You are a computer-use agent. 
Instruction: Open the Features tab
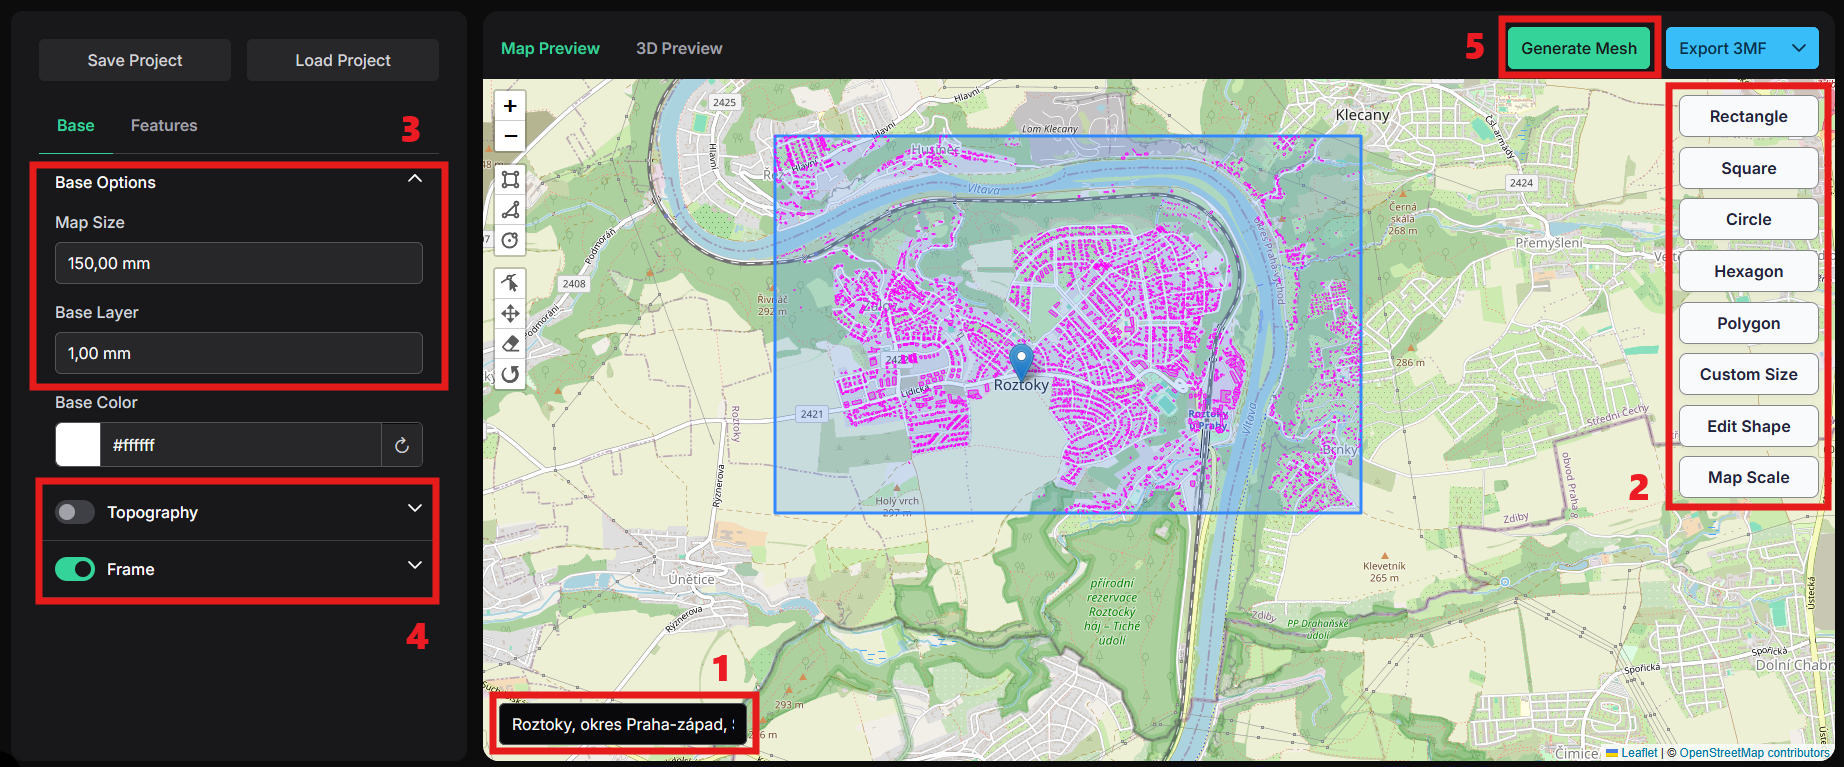(x=164, y=125)
